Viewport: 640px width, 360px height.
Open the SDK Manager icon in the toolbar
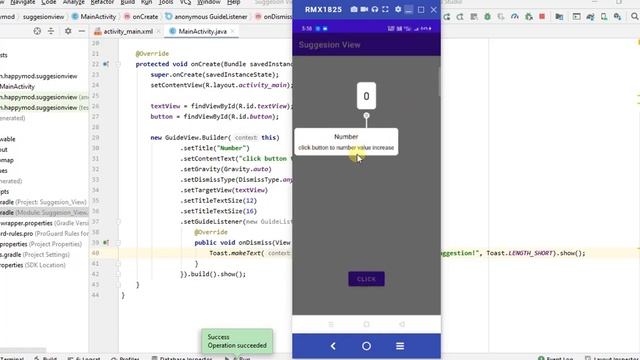point(617,17)
